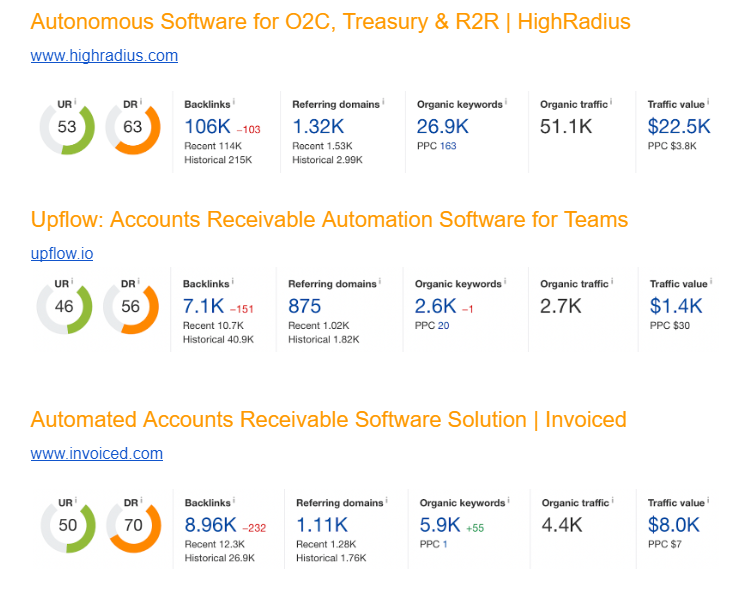Open Upflow organic keywords 2.6K
Viewport: 747px width, 590px height.
tap(435, 306)
